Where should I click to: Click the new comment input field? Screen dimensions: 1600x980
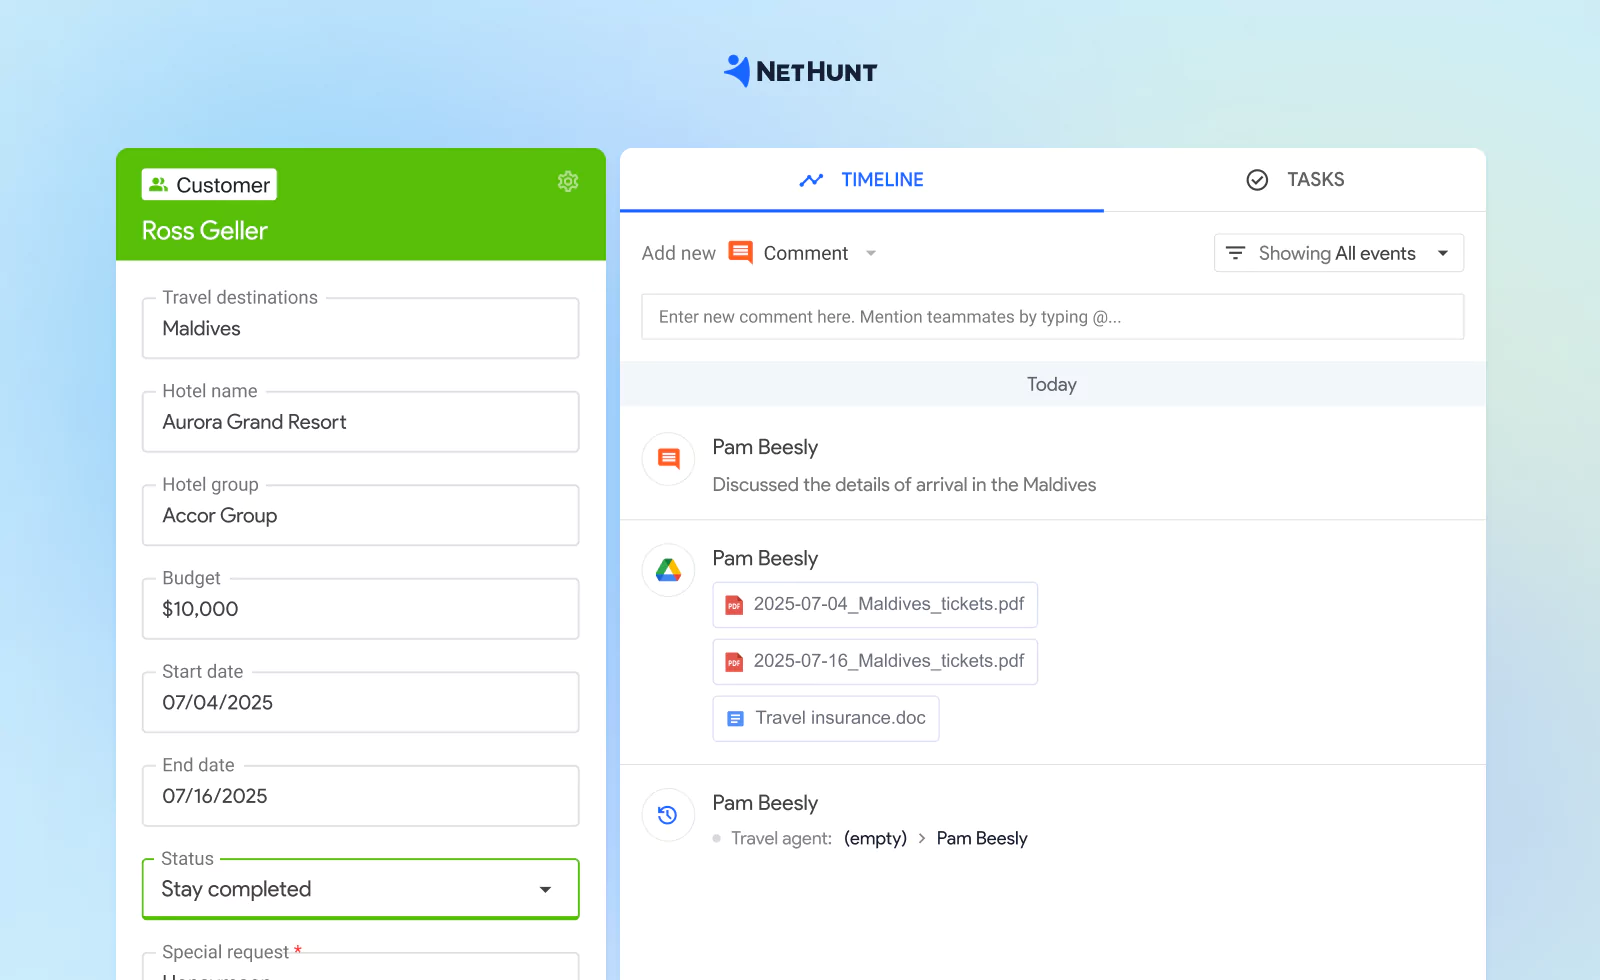click(1051, 316)
